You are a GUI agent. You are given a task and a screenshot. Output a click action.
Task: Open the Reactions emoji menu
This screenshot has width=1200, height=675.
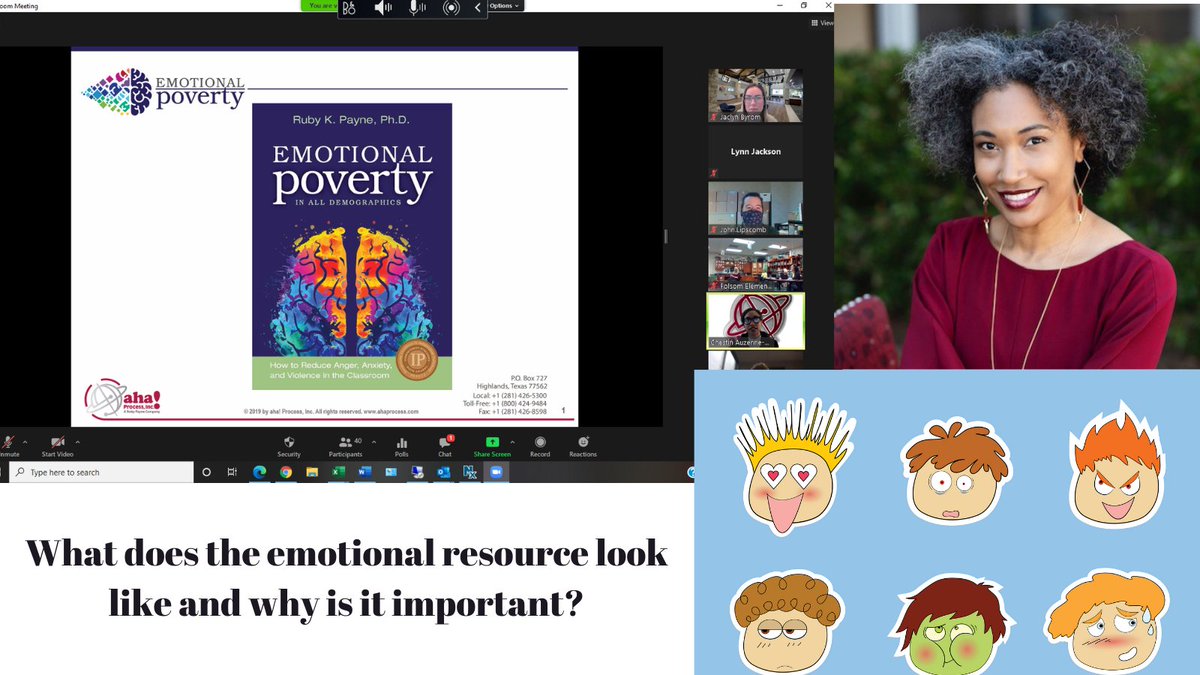pyautogui.click(x=583, y=446)
